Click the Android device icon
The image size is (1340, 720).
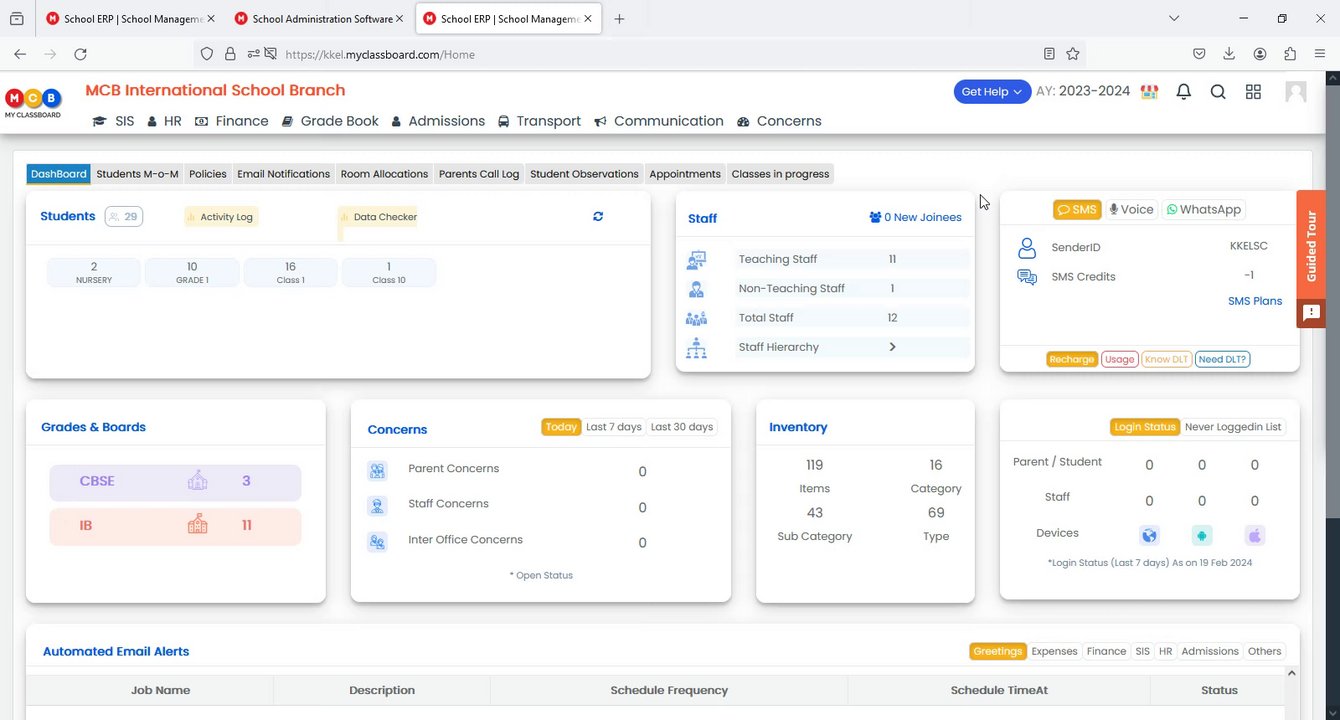pos(1202,535)
